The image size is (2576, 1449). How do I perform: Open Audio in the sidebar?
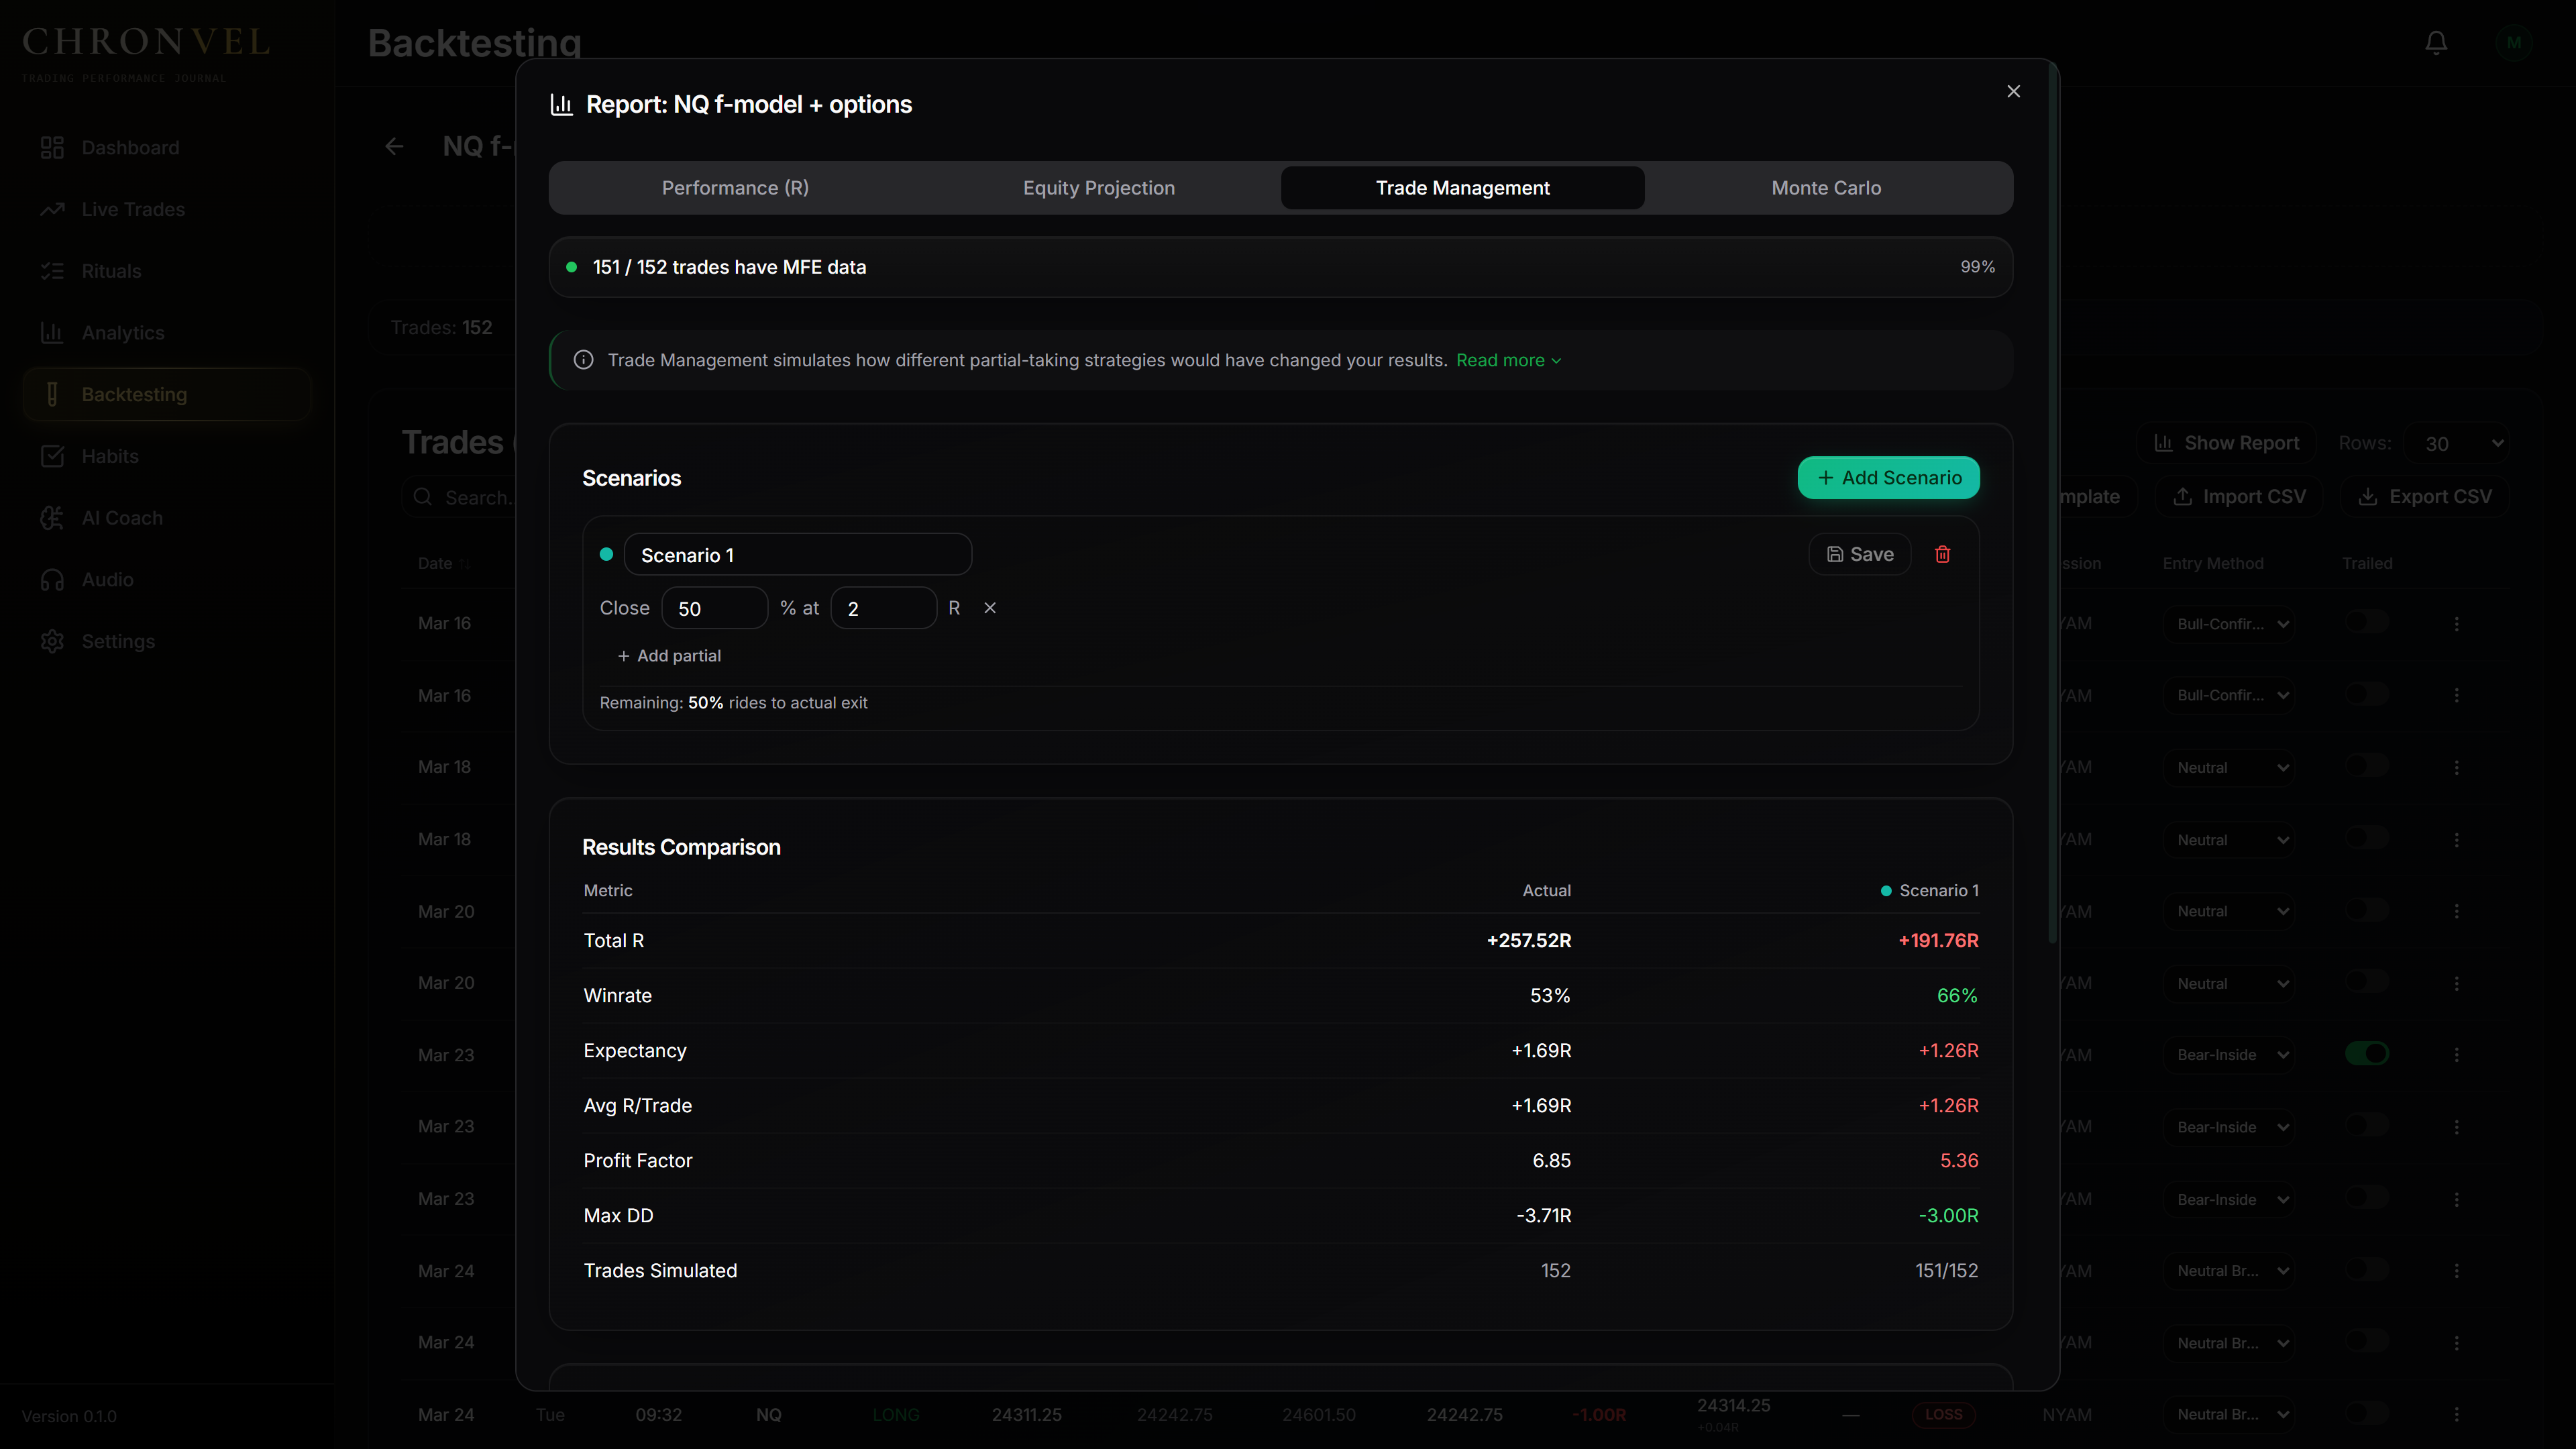pyautogui.click(x=166, y=580)
